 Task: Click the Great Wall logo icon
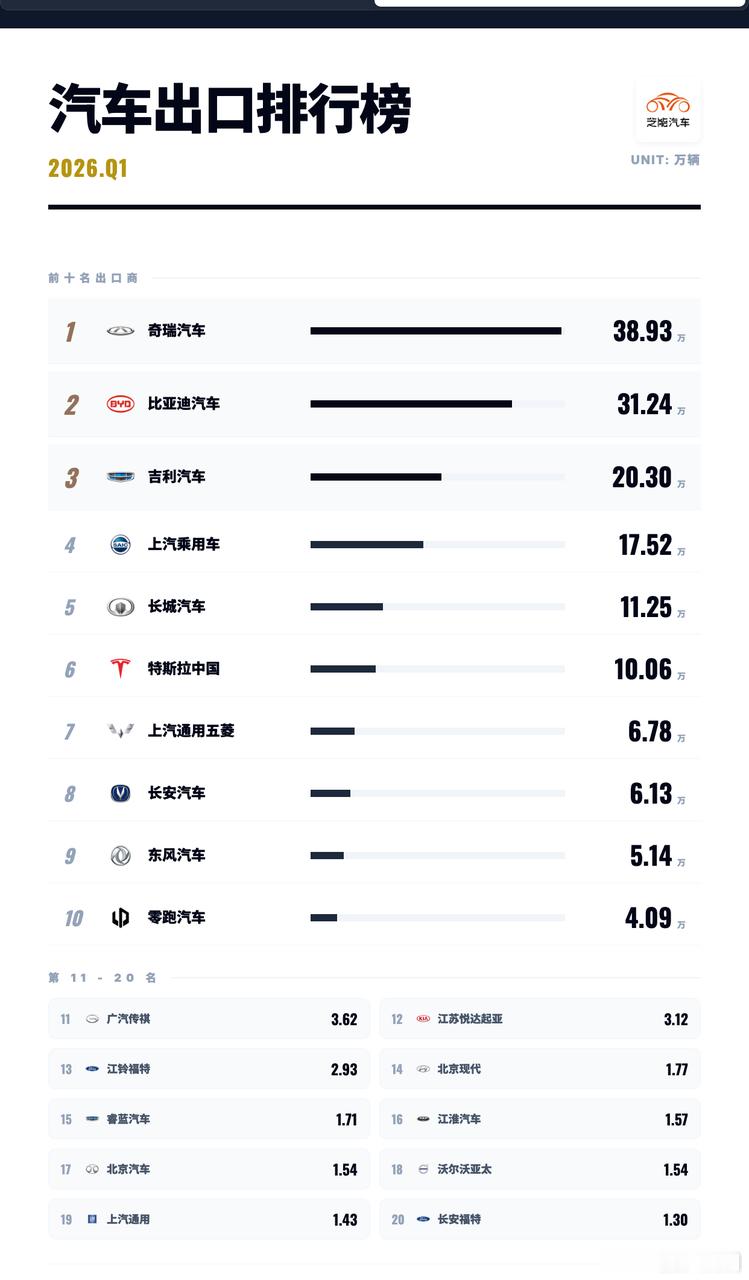120,606
